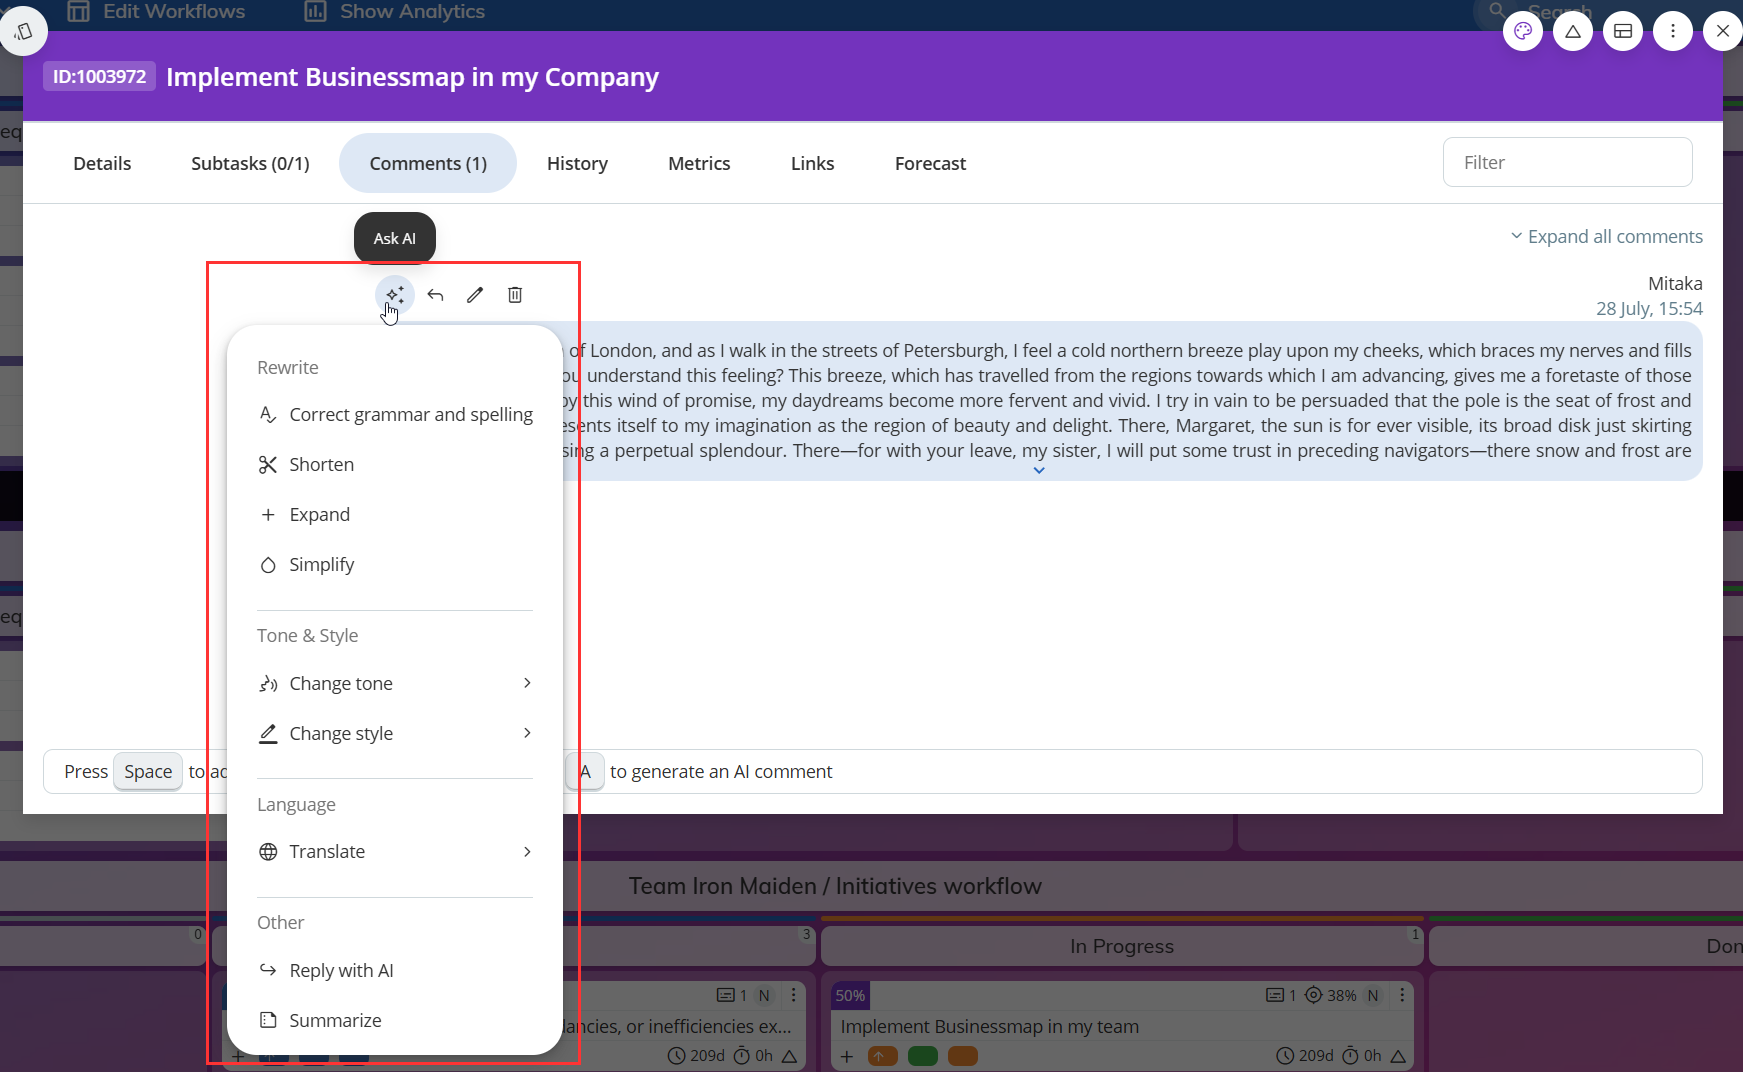Click the author name Mitaka
The height and width of the screenshot is (1072, 1743).
pyautogui.click(x=1675, y=283)
